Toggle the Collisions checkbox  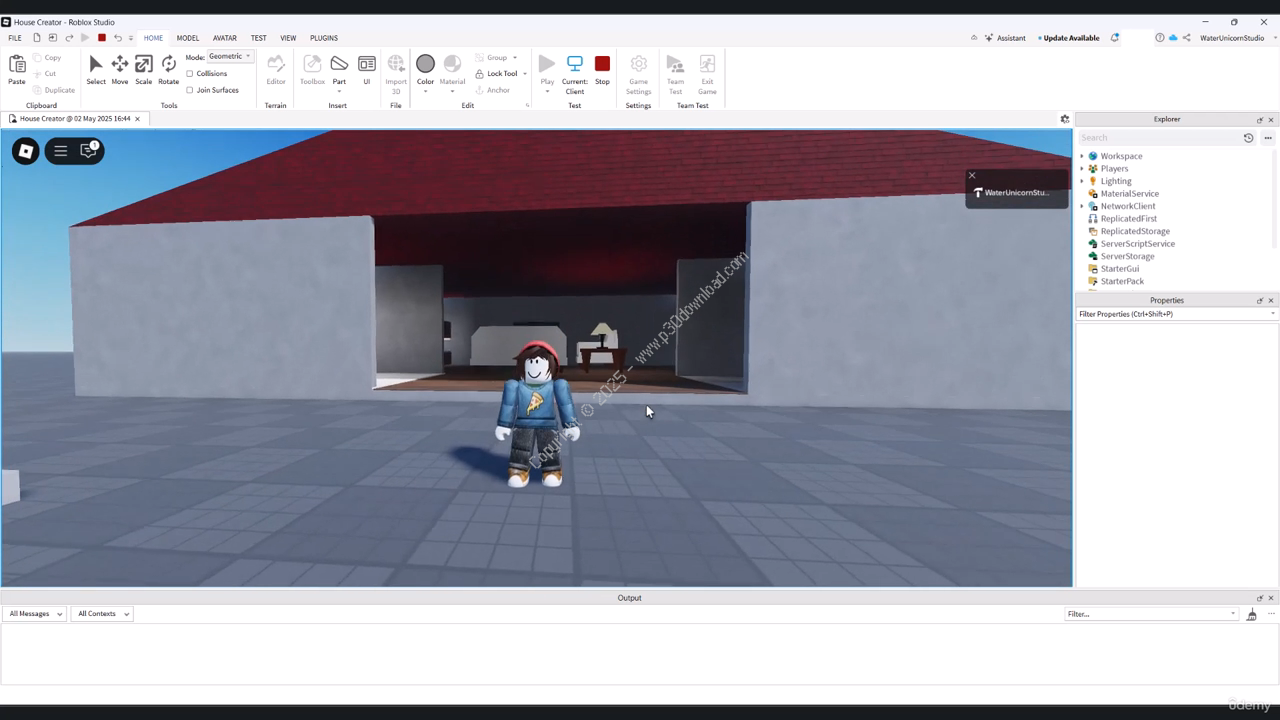[190, 73]
